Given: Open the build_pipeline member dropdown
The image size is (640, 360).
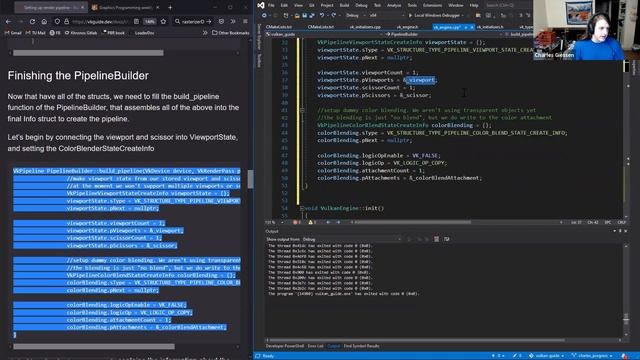Looking at the screenshot, I should tap(519, 35).
